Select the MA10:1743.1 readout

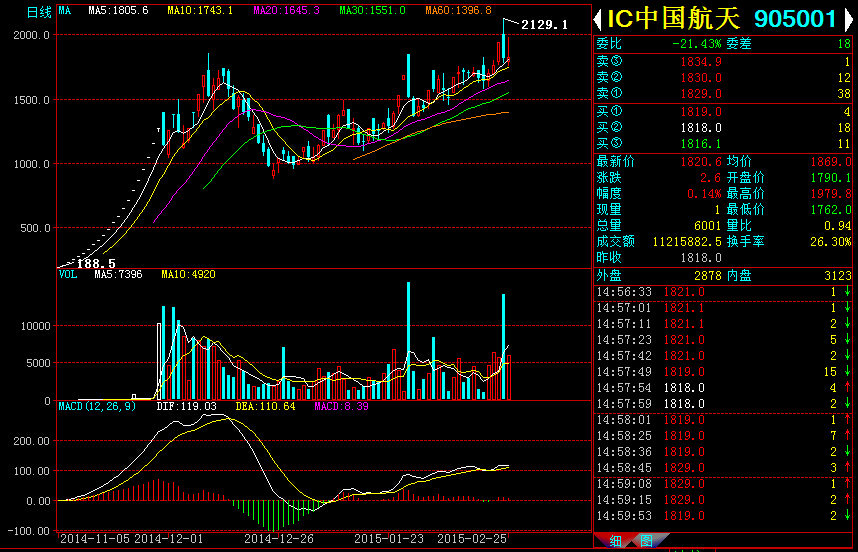click(200, 10)
